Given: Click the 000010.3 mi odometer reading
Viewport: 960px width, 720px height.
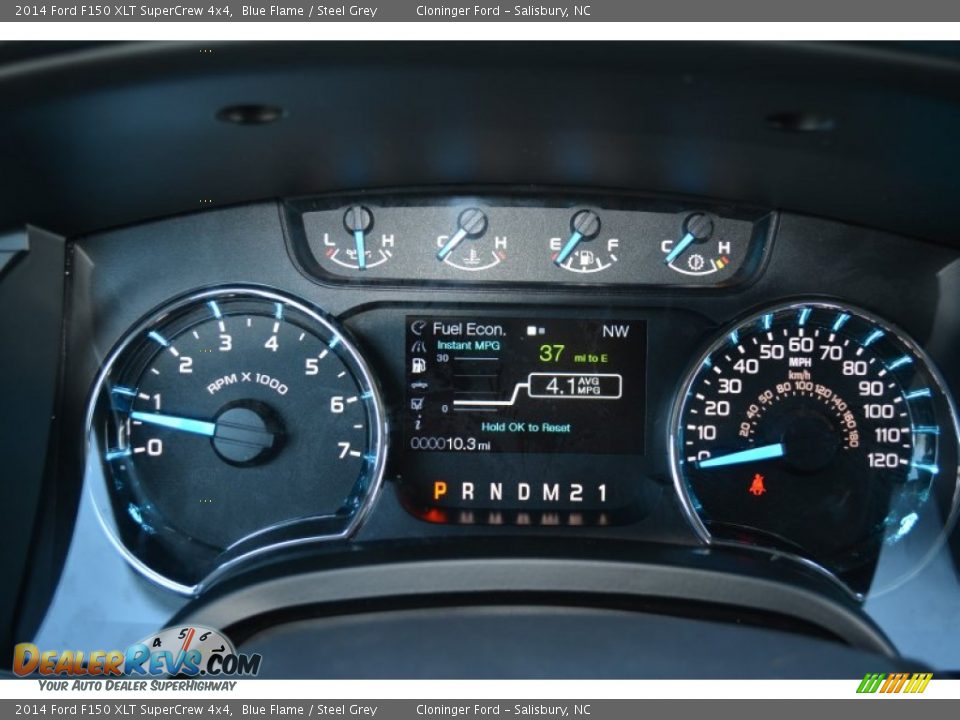Looking at the screenshot, I should (x=451, y=444).
